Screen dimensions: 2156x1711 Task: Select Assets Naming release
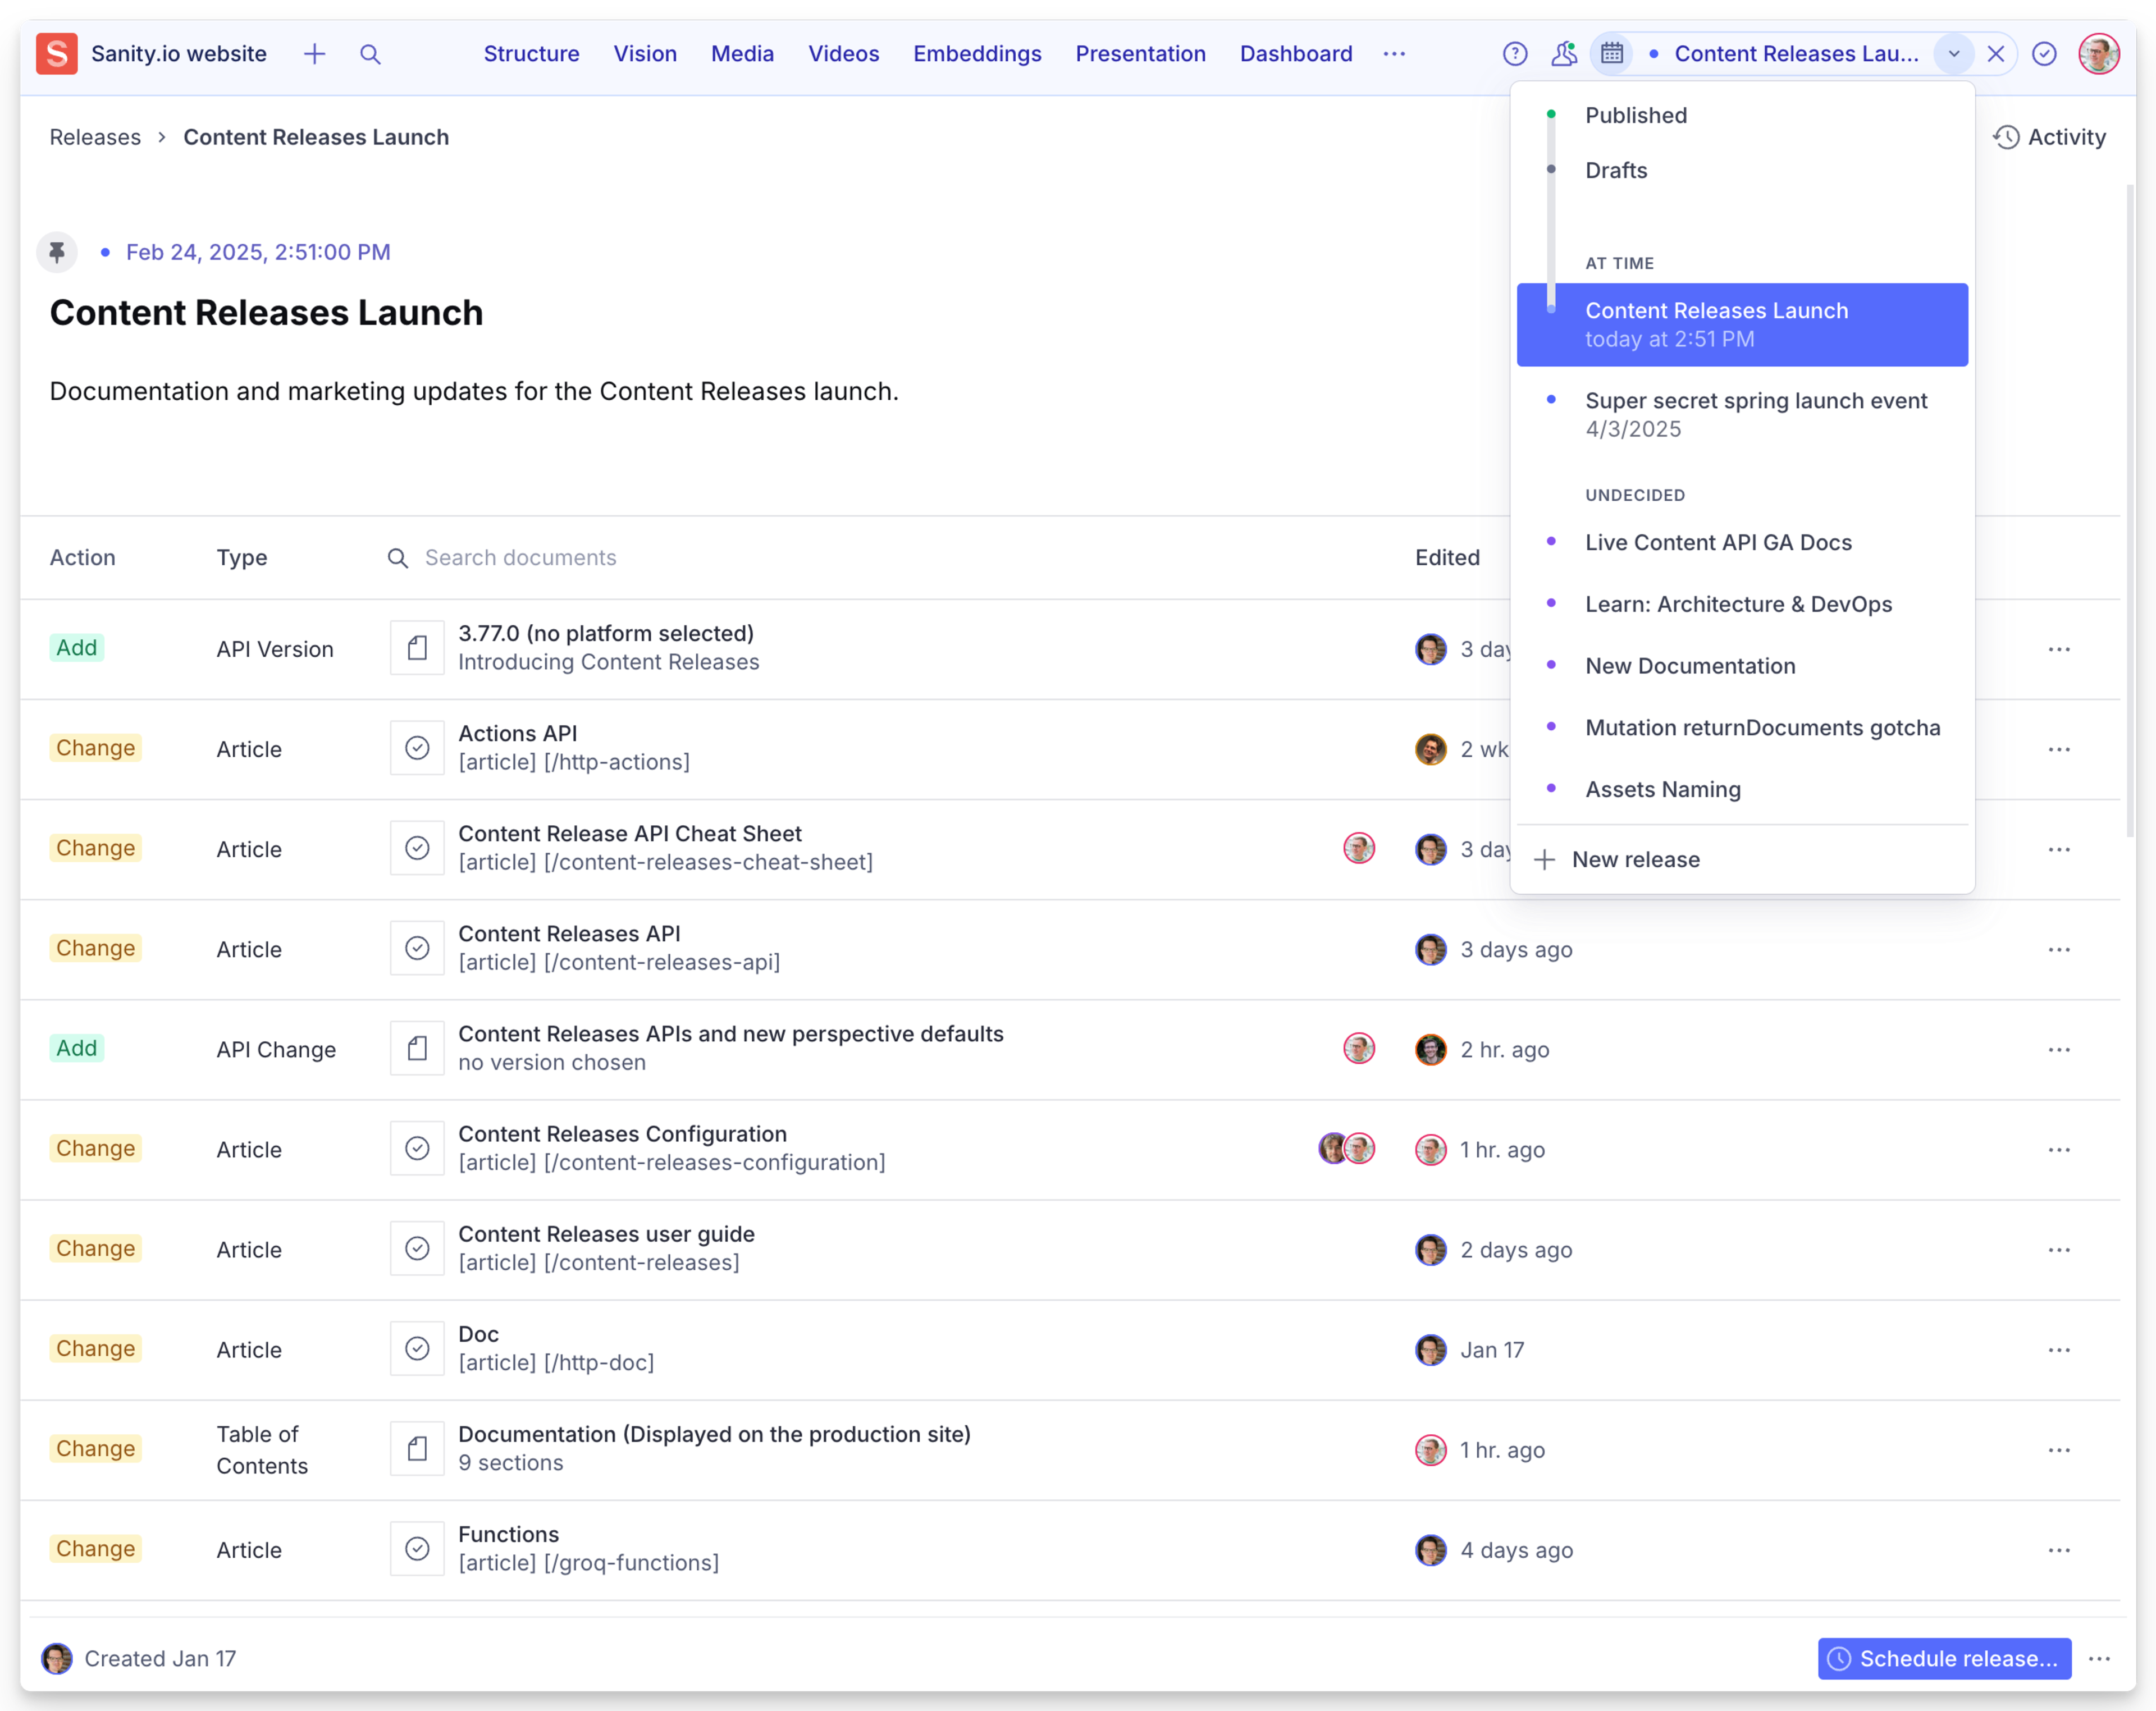point(1742,790)
